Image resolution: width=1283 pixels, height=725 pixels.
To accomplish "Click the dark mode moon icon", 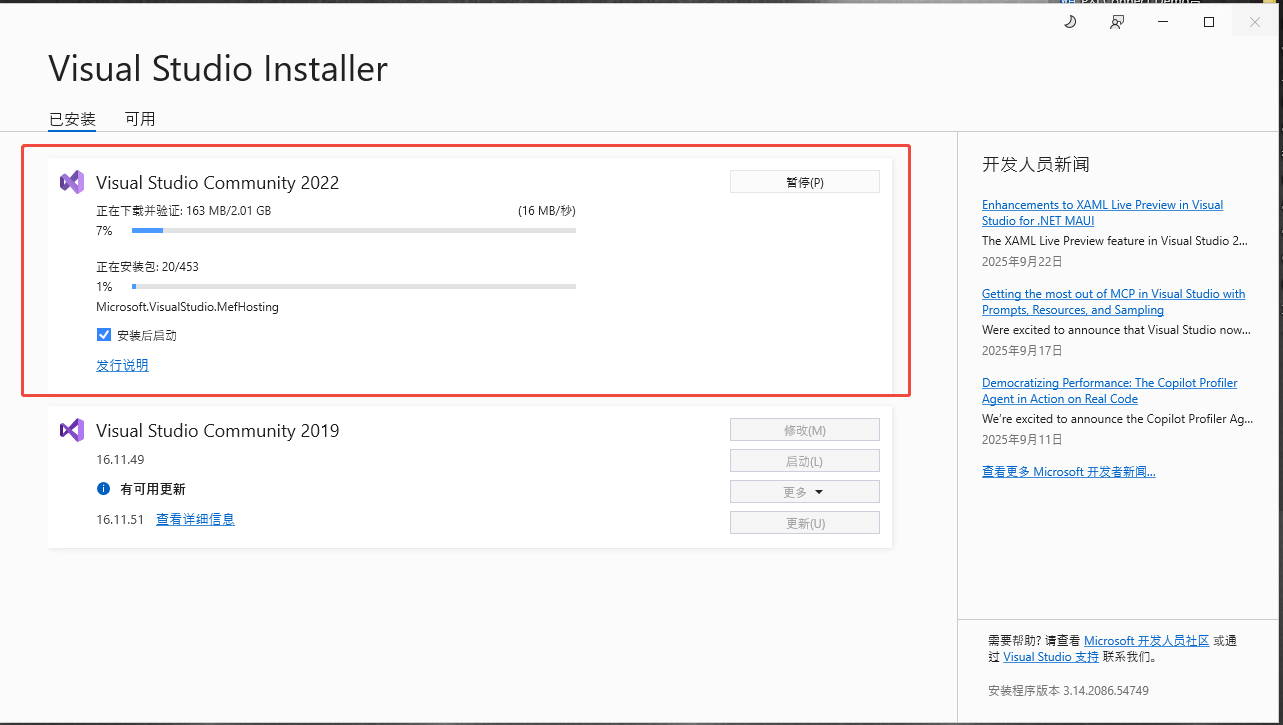I will click(x=1069, y=22).
